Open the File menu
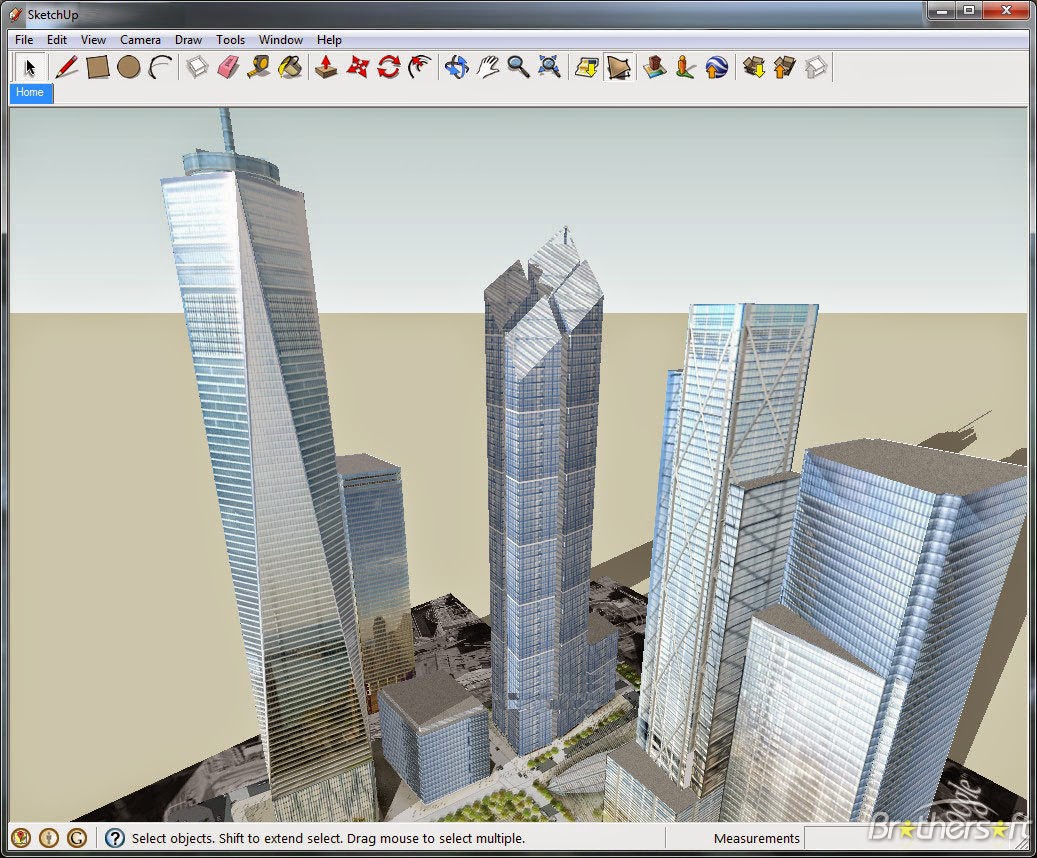Viewport: 1037px width, 858px height. tap(24, 40)
